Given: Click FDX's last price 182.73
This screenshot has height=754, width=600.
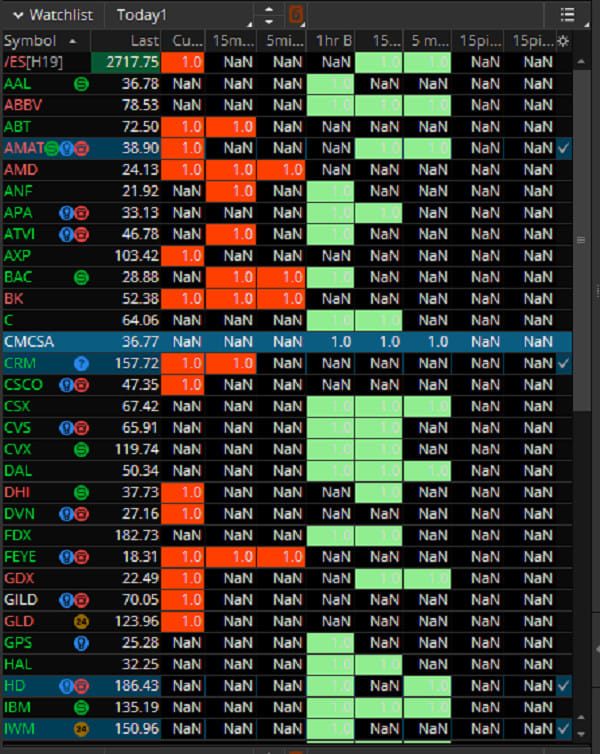Looking at the screenshot, I should 137,535.
